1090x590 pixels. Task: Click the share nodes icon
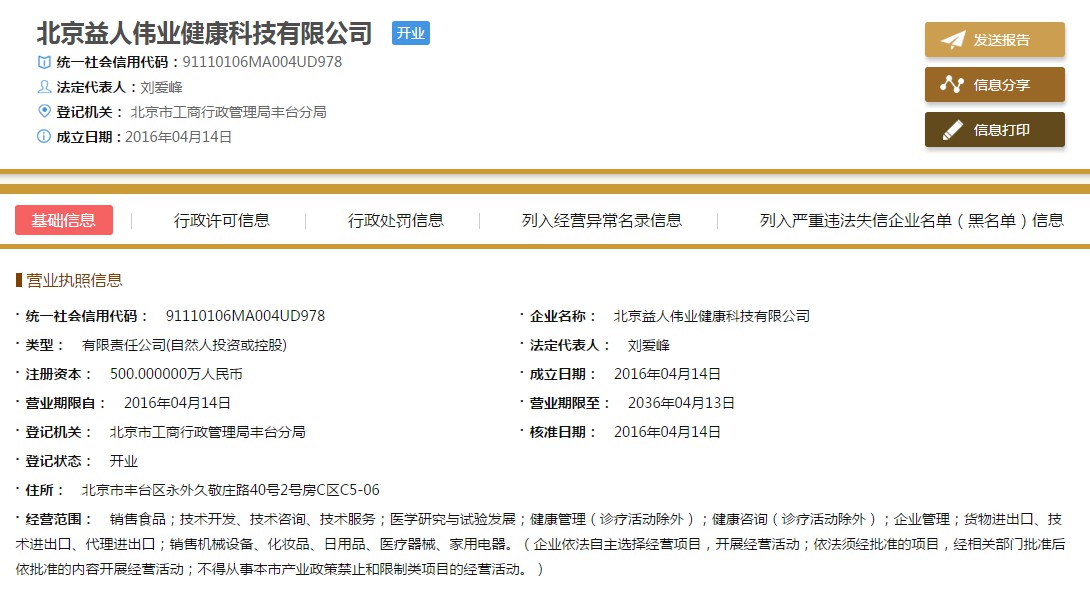coord(953,85)
